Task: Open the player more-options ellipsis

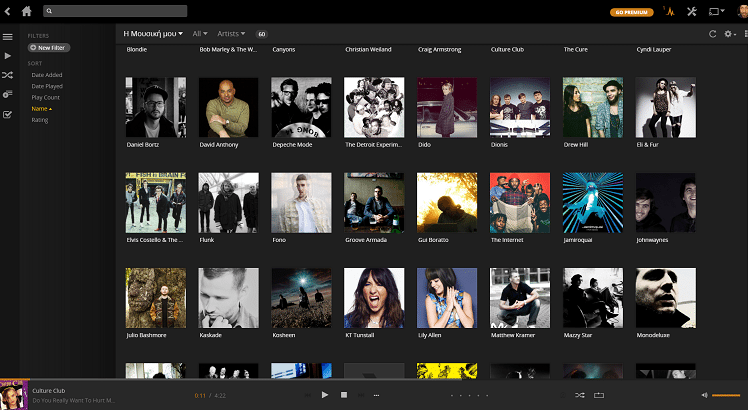Action: pos(376,395)
